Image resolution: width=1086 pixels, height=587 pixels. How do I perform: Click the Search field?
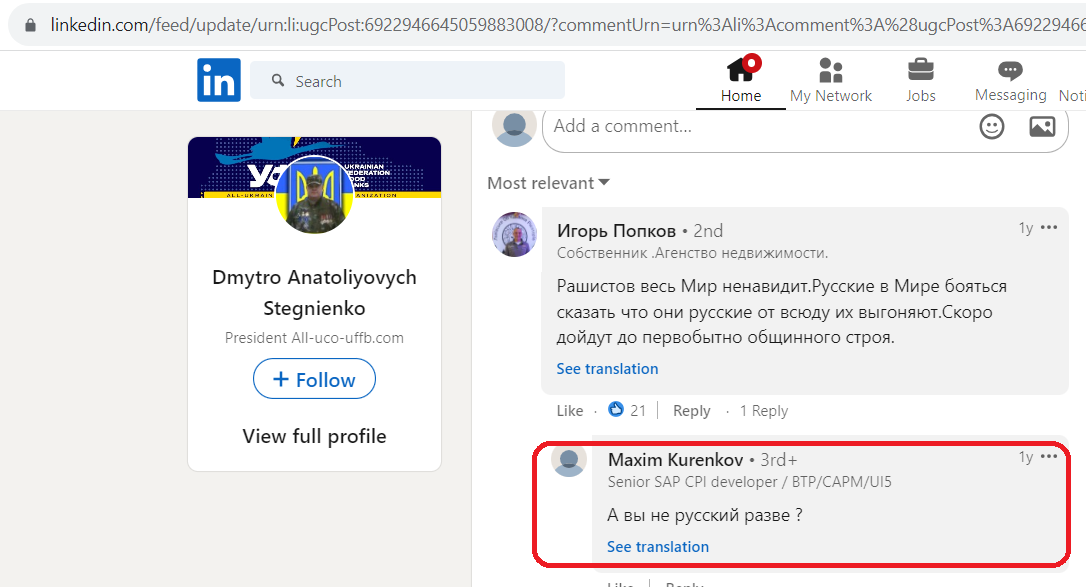[407, 80]
